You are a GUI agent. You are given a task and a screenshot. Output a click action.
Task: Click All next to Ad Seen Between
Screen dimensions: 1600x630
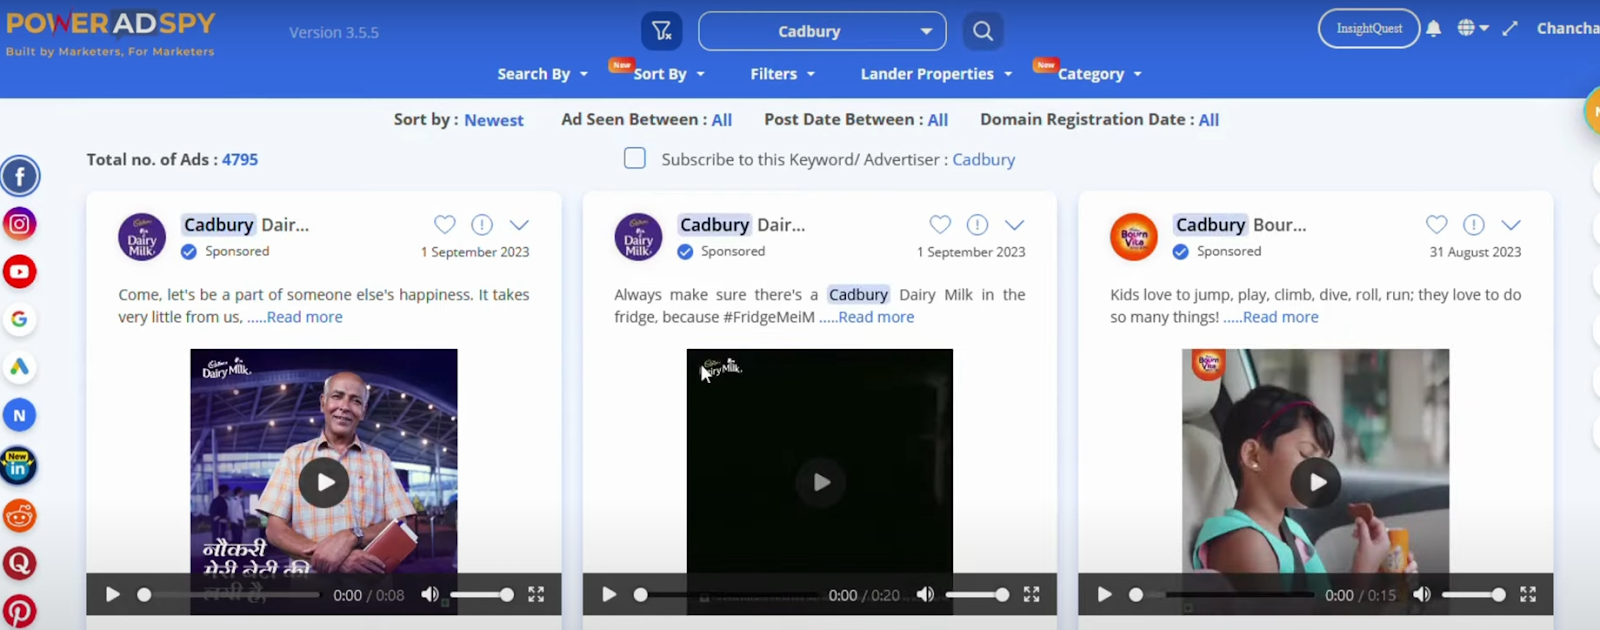(722, 120)
